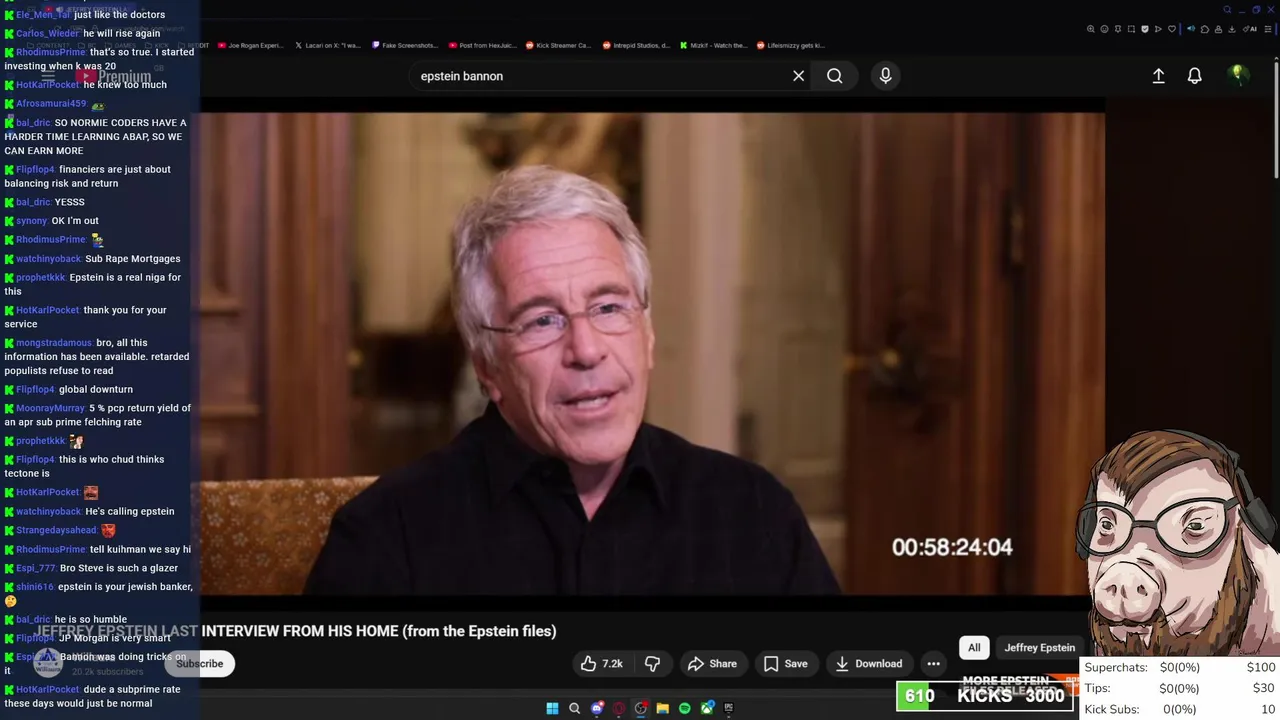The image size is (1280, 720).
Task: Like the video with 7.2k likes
Action: 602,663
